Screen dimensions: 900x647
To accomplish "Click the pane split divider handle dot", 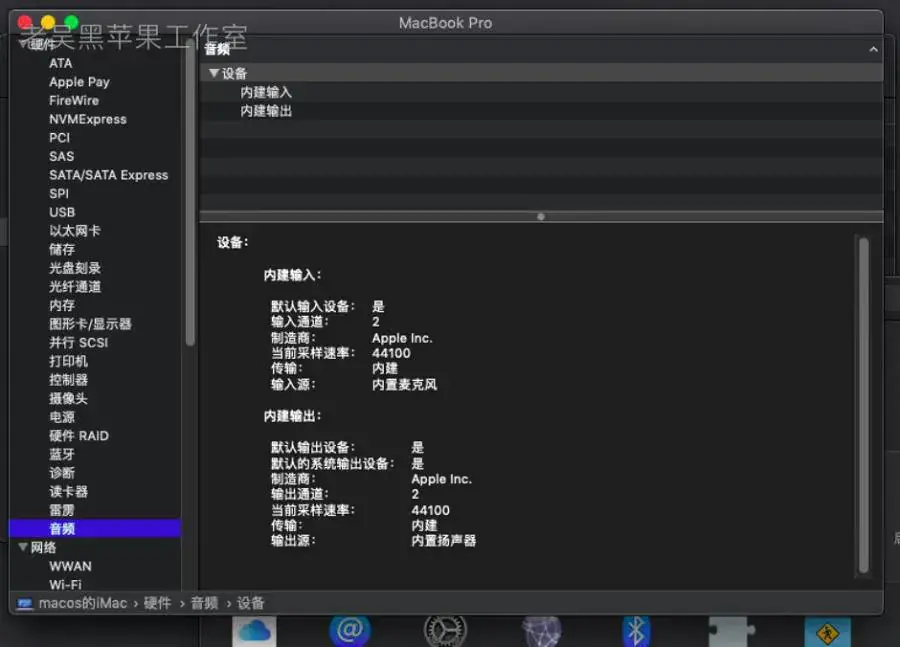I will (x=541, y=216).
